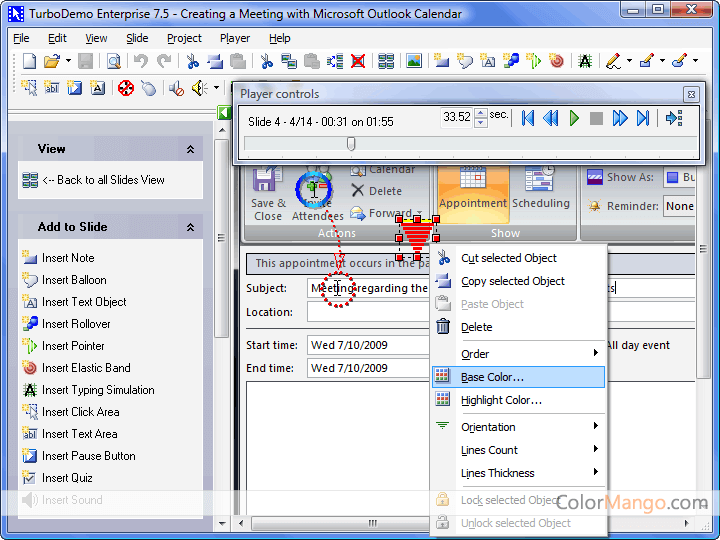Viewport: 720px width, 540px height.
Task: Open the File menu
Action: (21, 38)
